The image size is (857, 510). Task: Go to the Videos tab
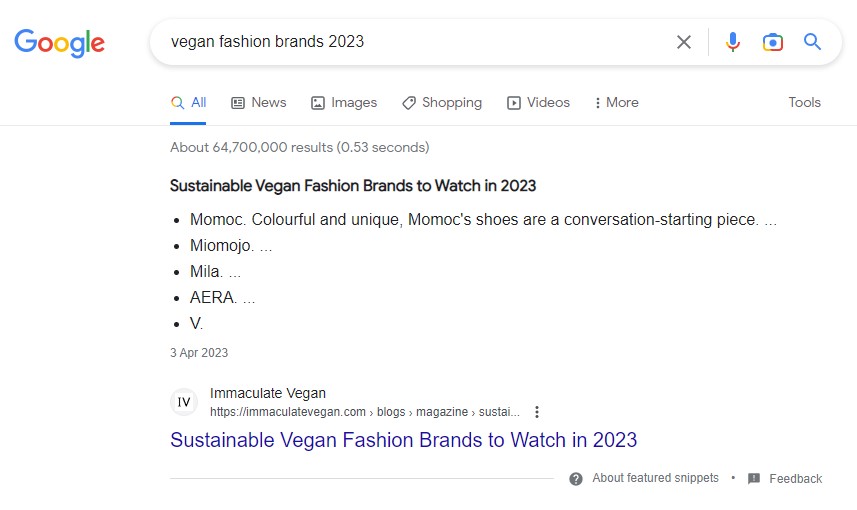point(538,102)
